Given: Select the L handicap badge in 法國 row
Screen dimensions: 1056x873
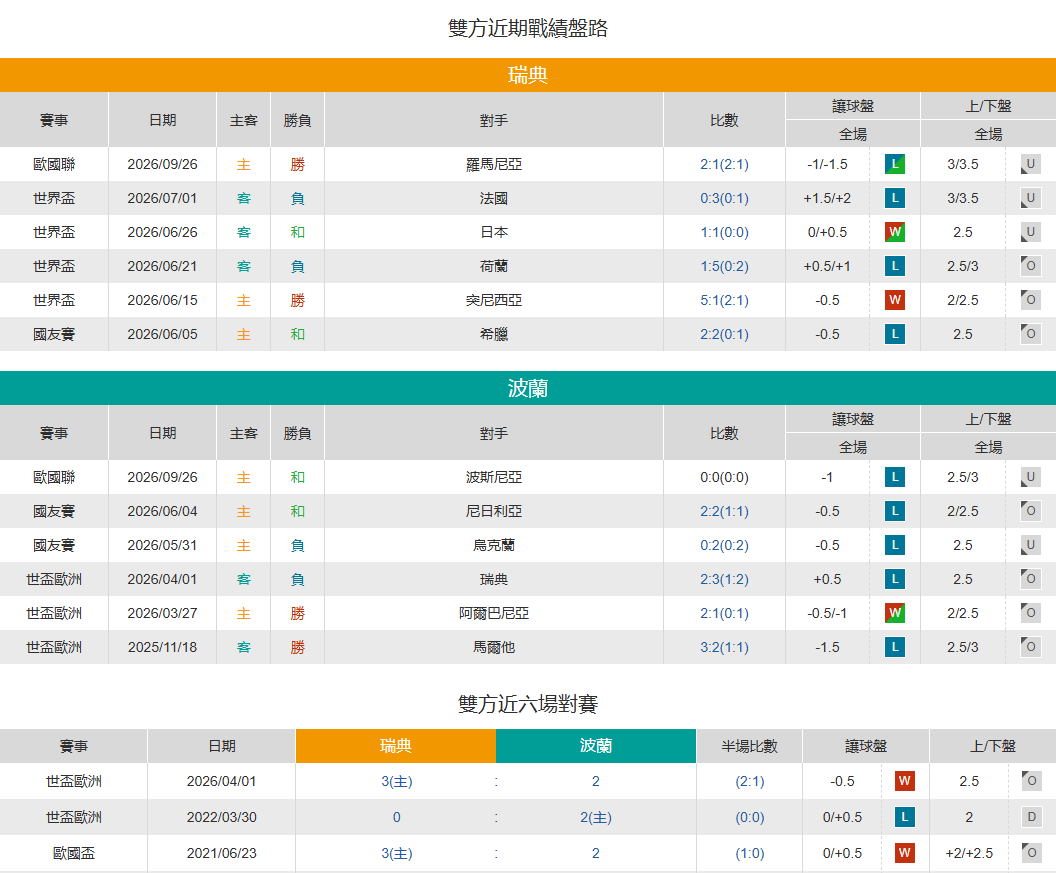Looking at the screenshot, I should [894, 198].
